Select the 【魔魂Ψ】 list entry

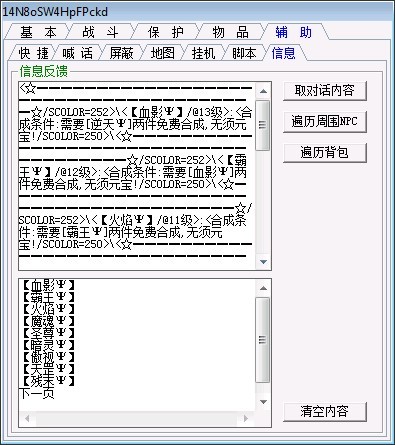click(48, 321)
